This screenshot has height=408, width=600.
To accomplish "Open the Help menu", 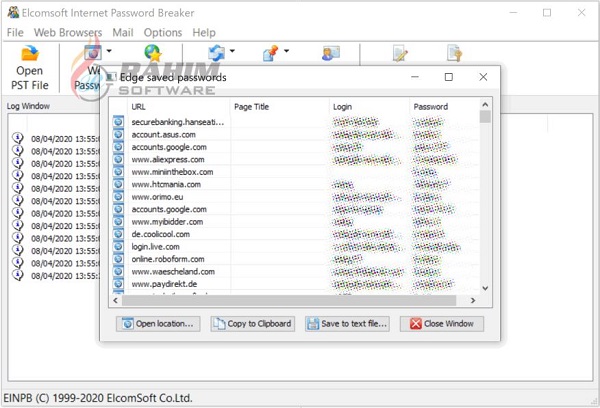I will (204, 33).
